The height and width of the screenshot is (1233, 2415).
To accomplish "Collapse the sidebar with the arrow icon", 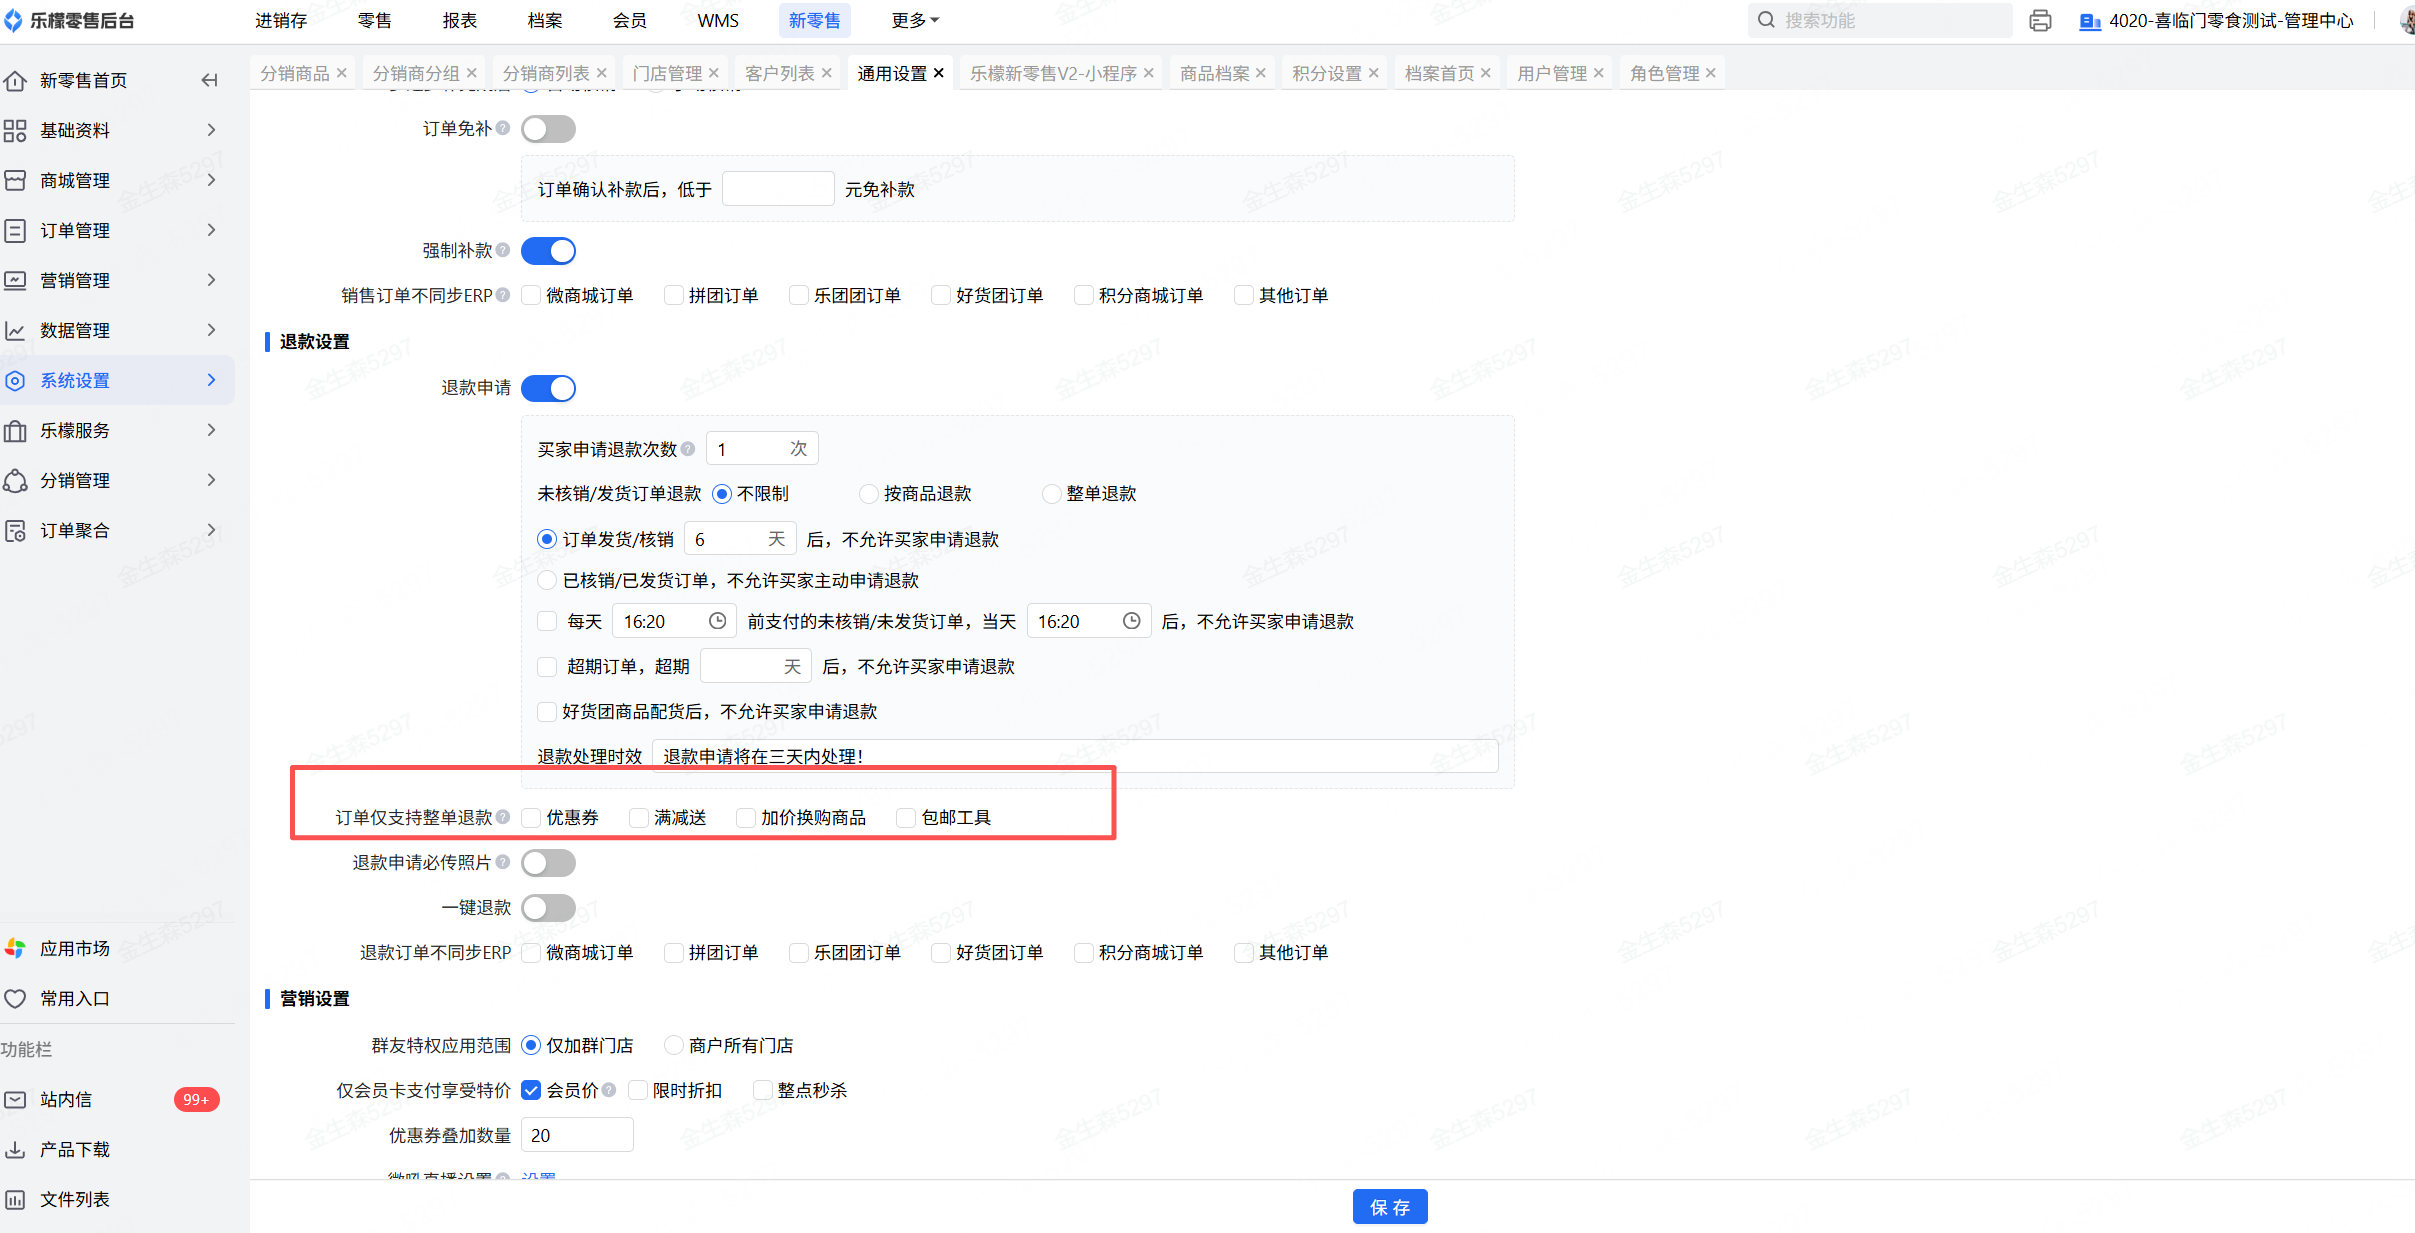I will click(x=209, y=80).
